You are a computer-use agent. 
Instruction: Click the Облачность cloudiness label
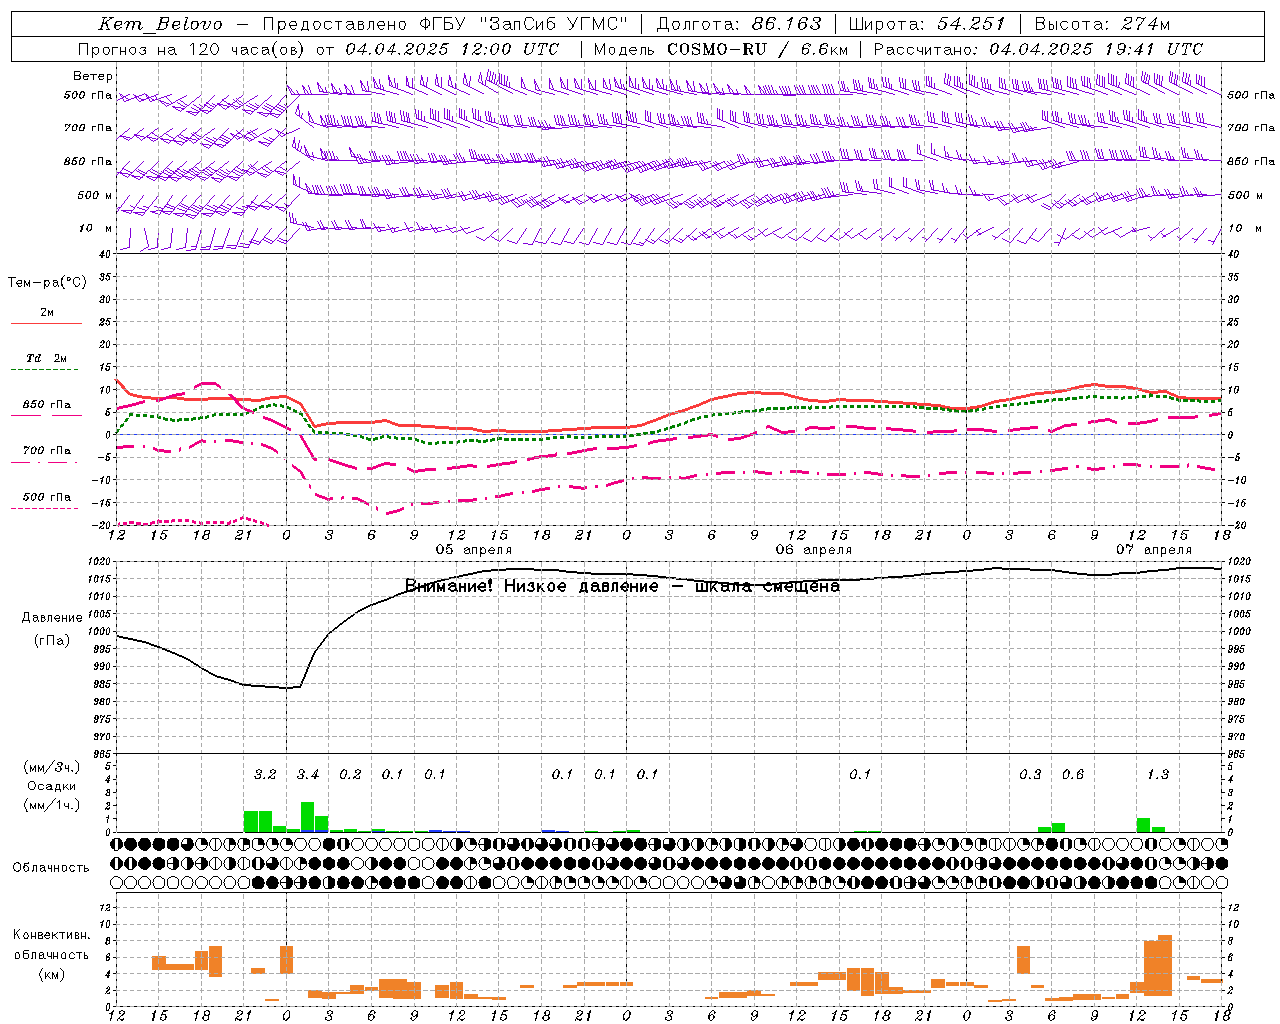click(51, 868)
